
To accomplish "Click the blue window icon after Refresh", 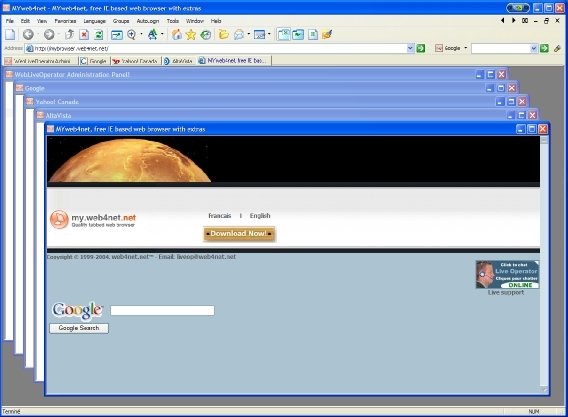I will click(117, 34).
